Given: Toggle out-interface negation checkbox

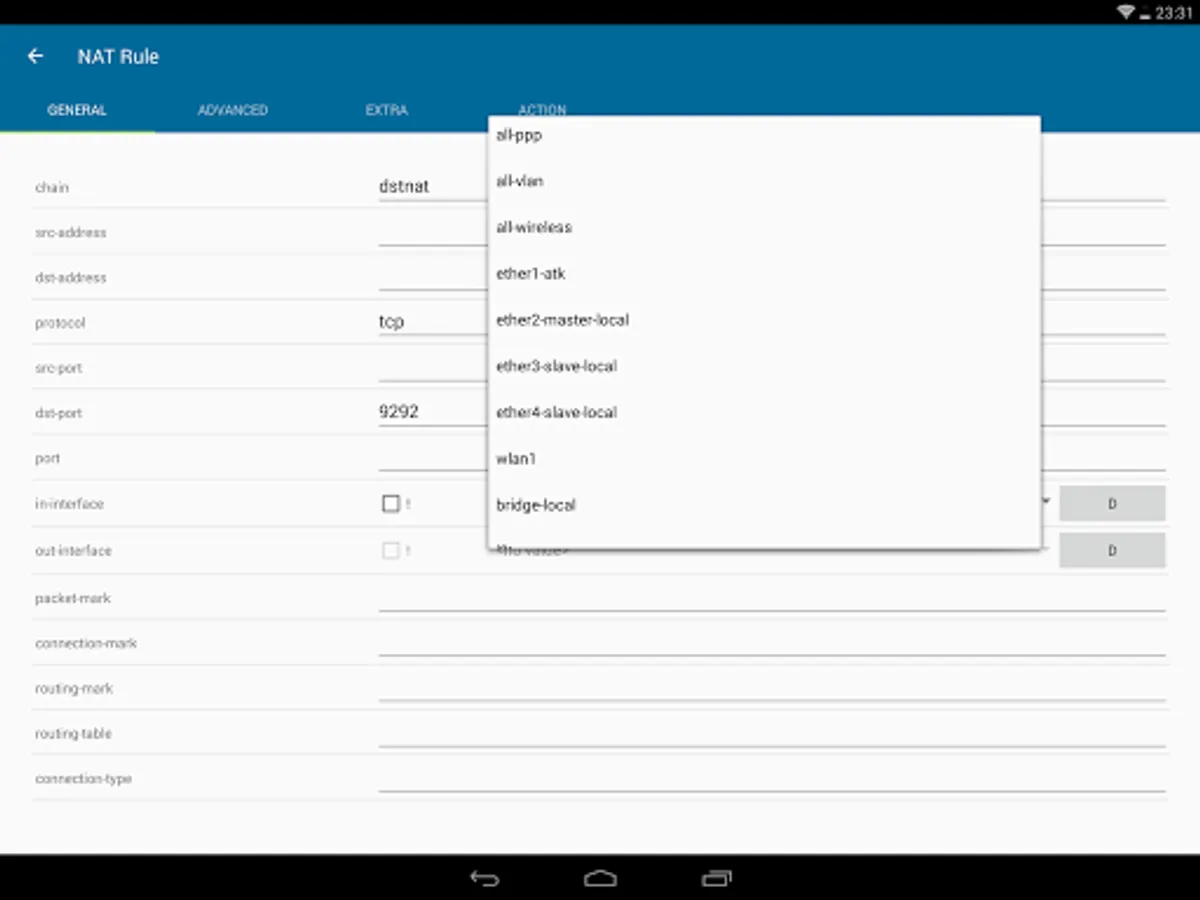Looking at the screenshot, I should [391, 550].
